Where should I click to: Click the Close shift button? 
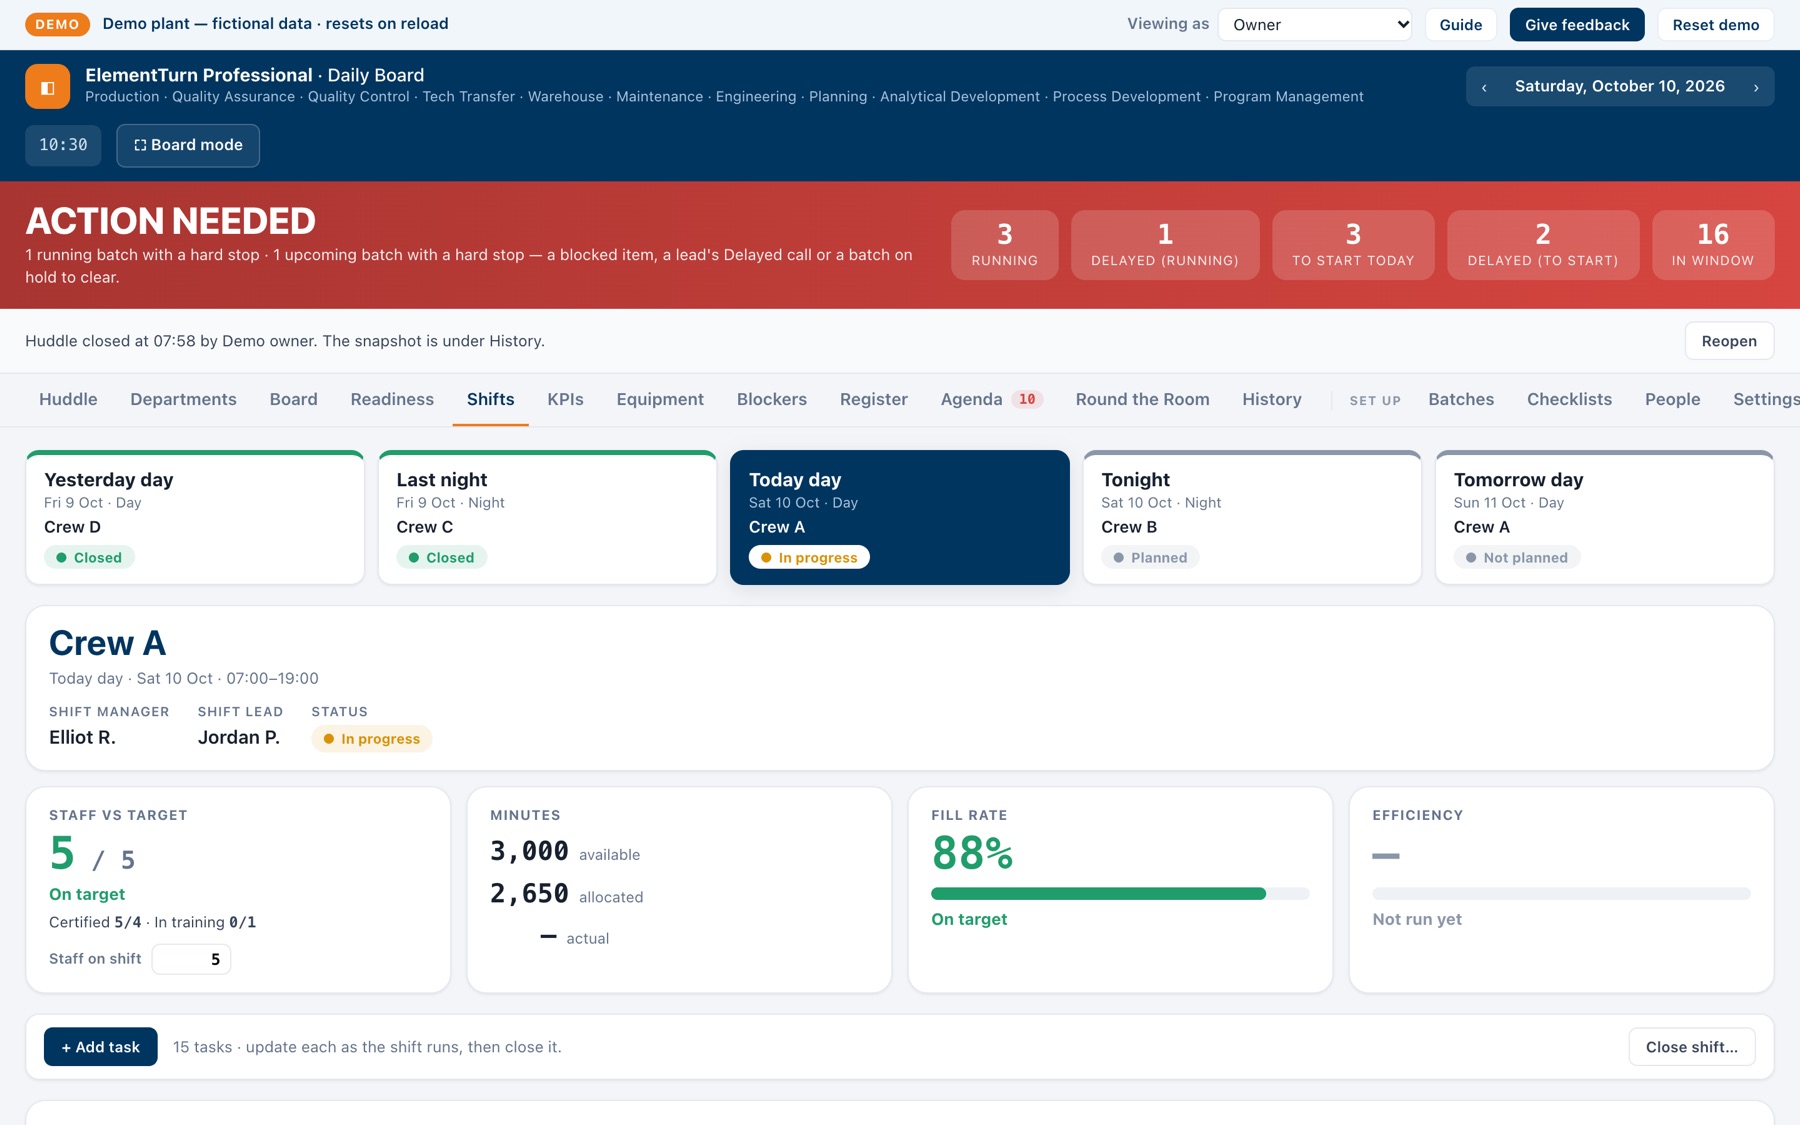[1691, 1047]
